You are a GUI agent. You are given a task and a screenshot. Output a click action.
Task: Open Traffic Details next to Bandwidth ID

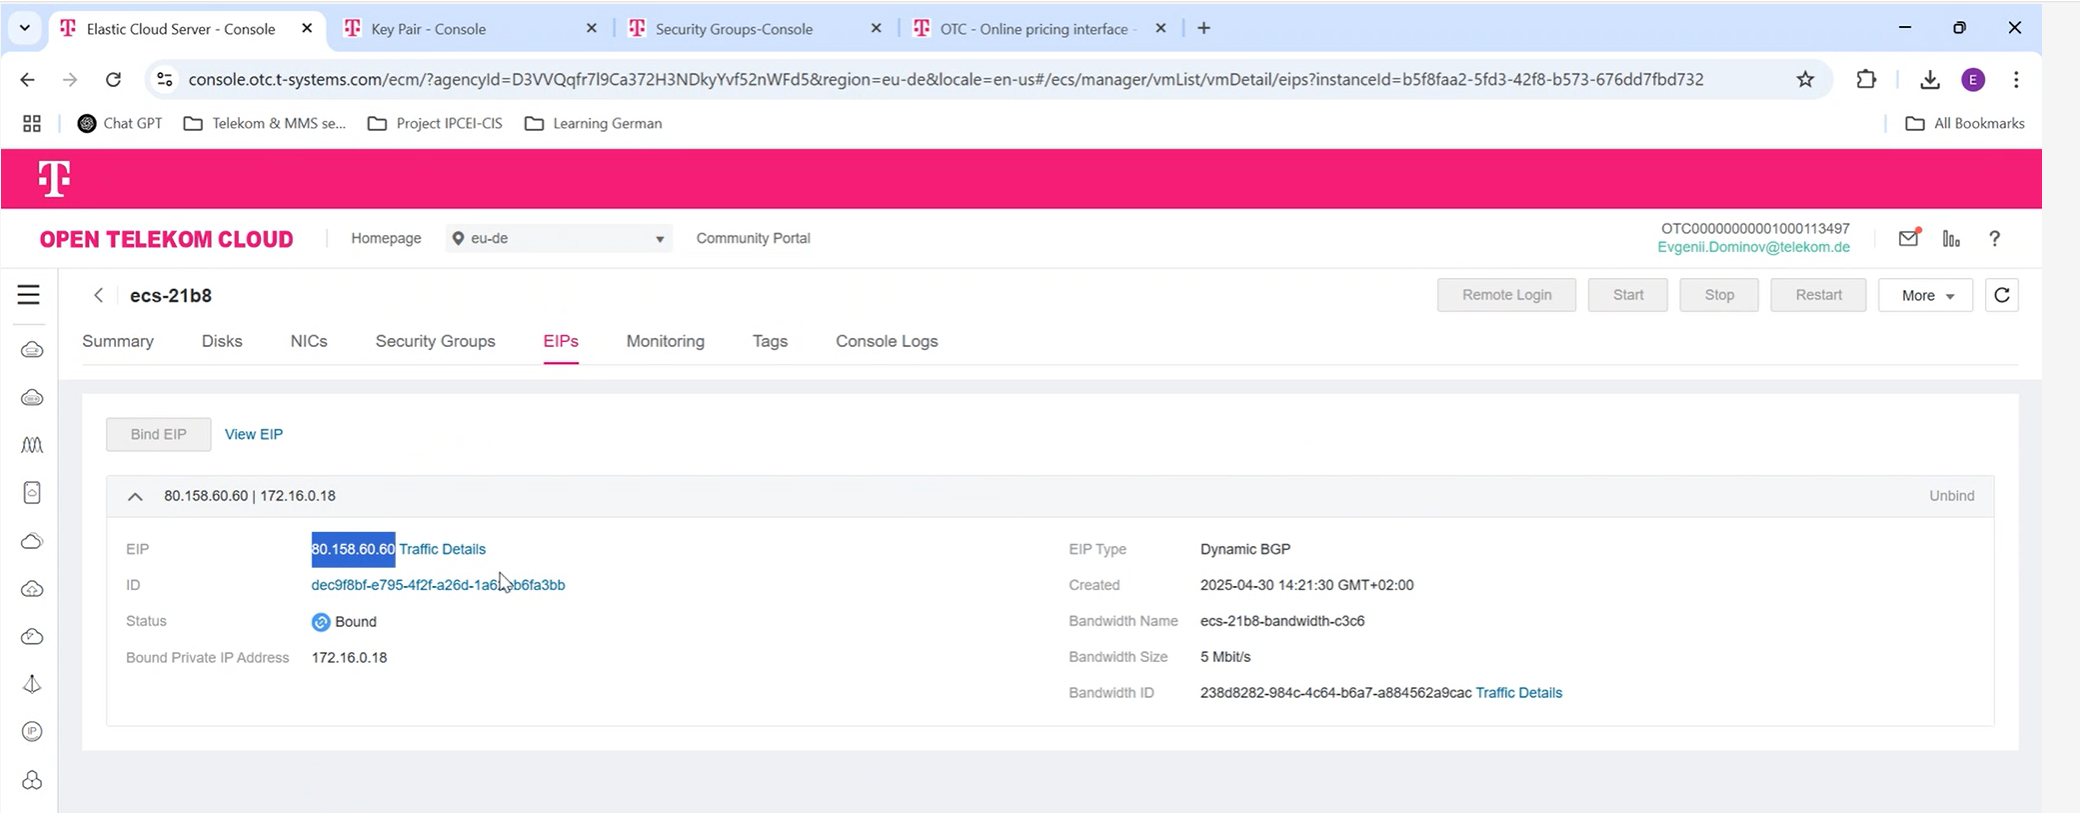1519,693
